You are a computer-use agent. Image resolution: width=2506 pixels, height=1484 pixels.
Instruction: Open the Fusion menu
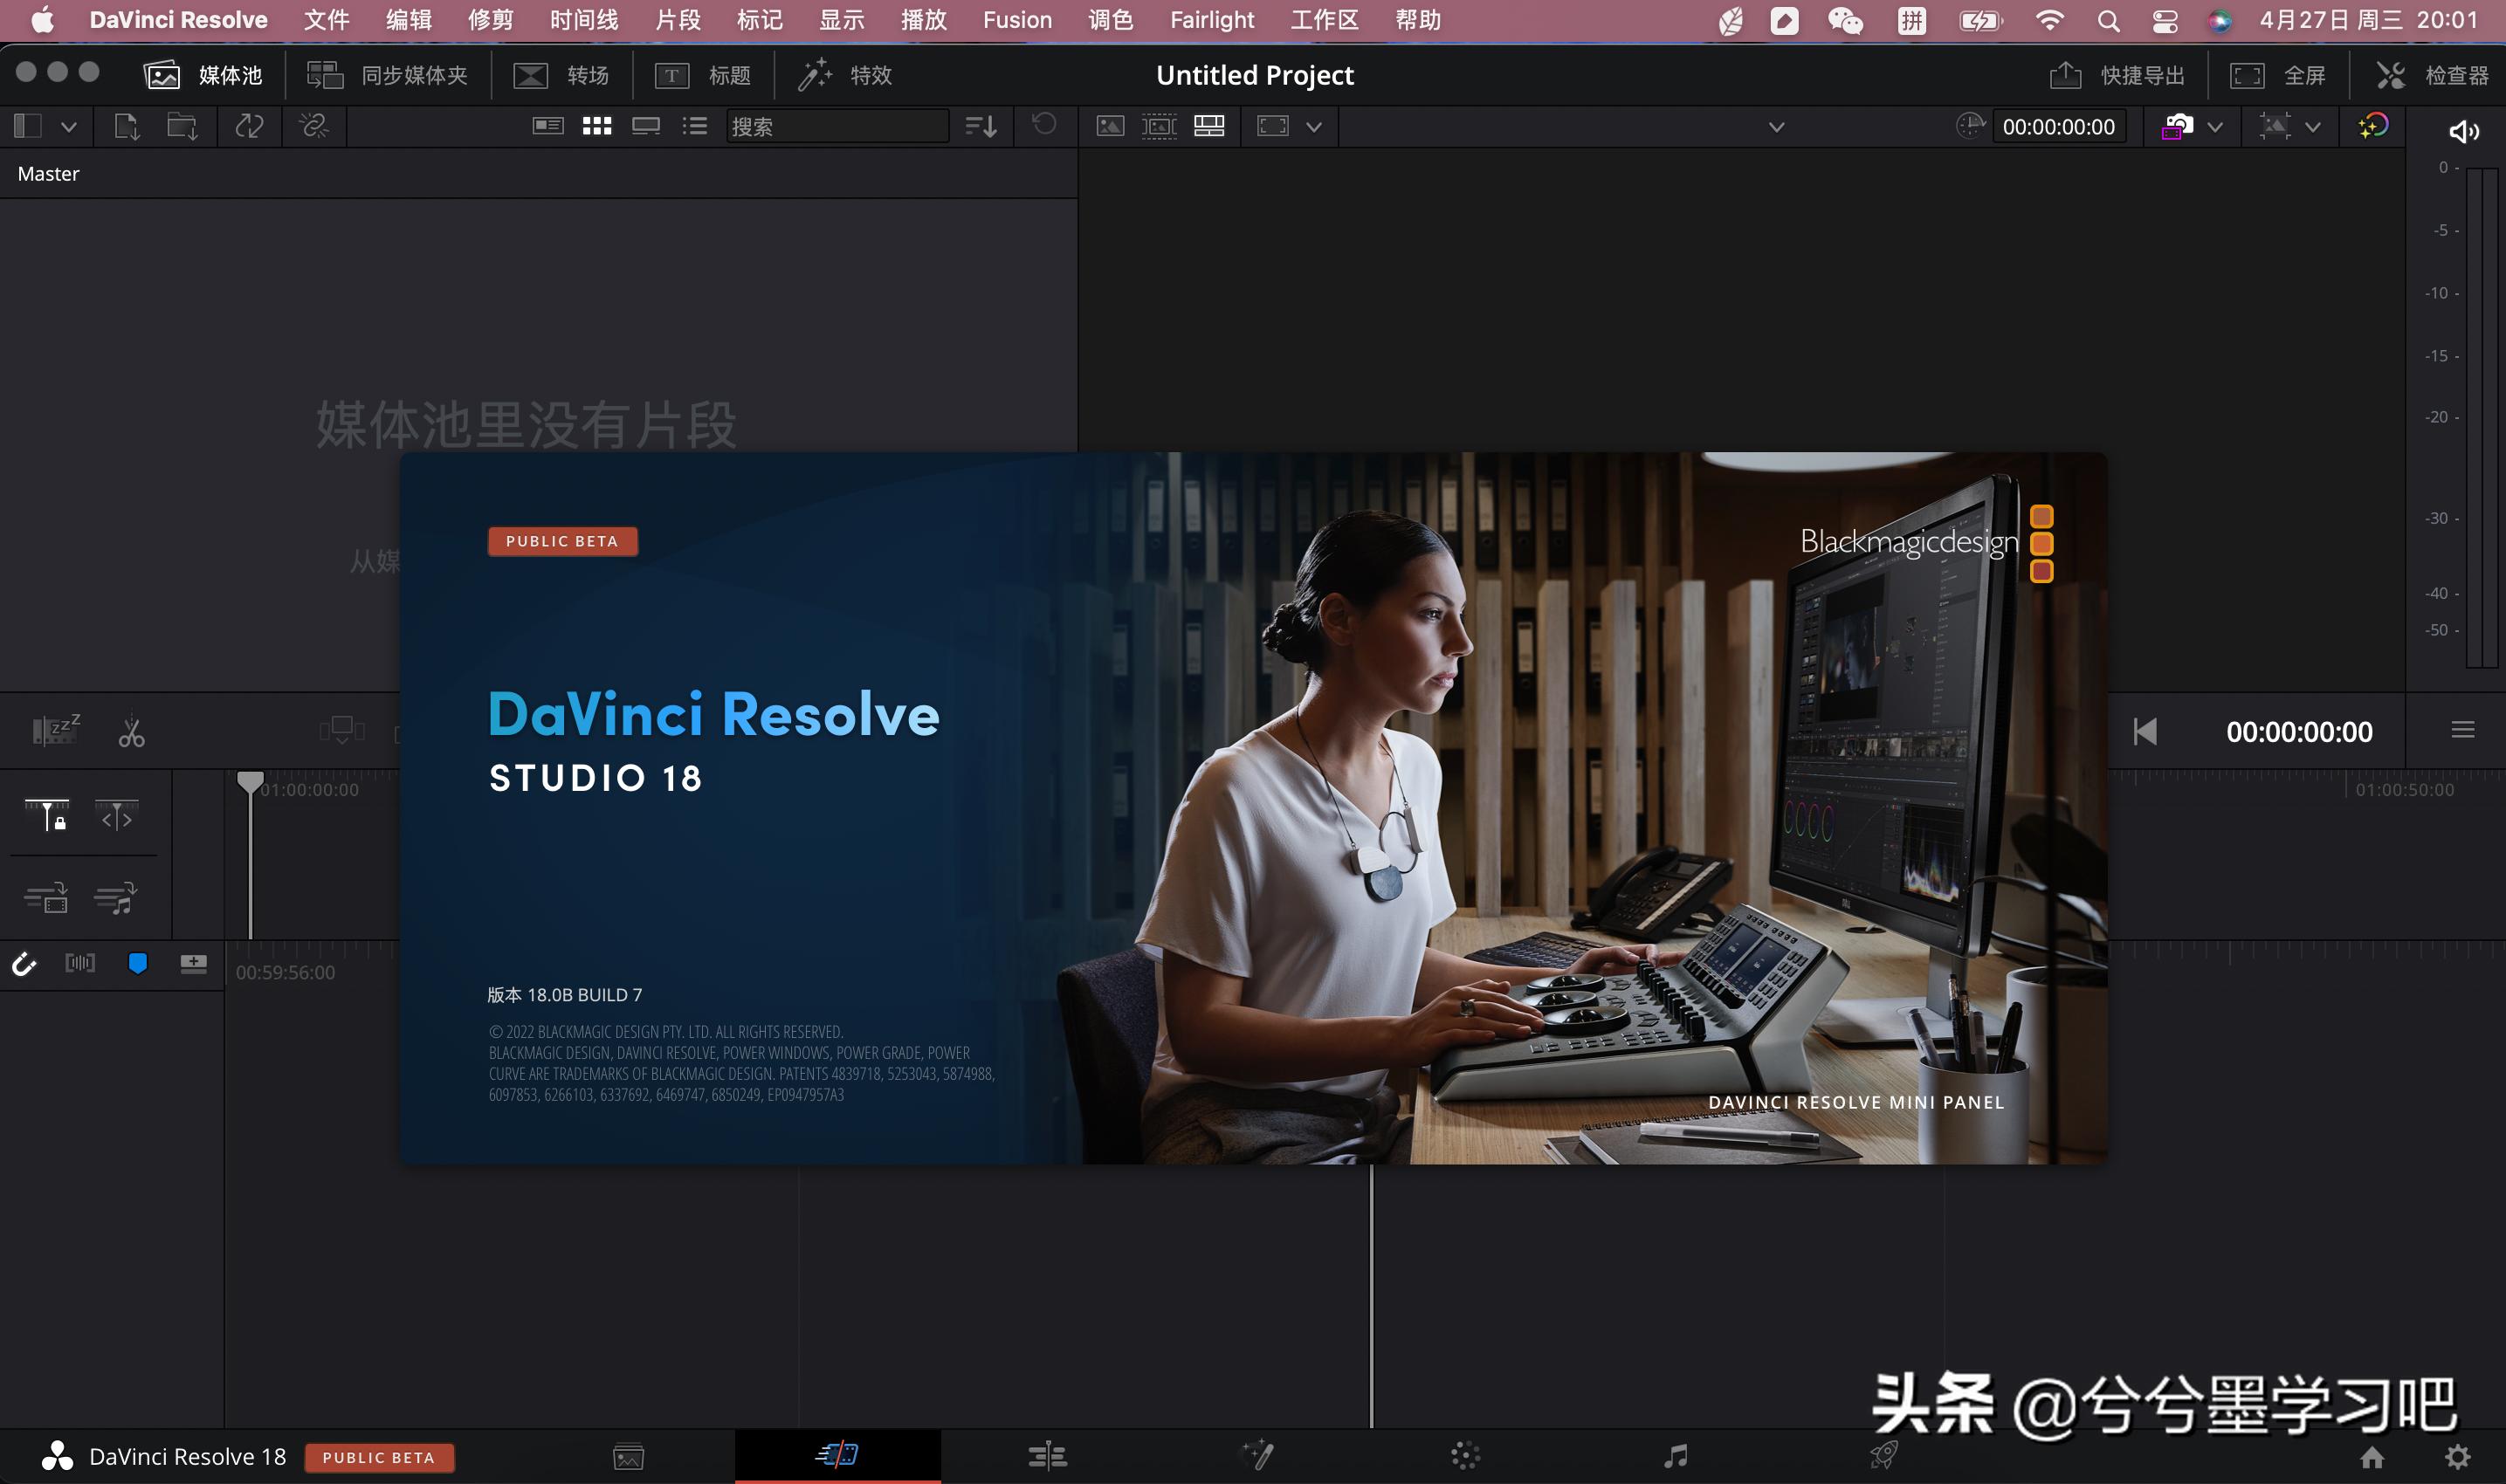click(1017, 20)
